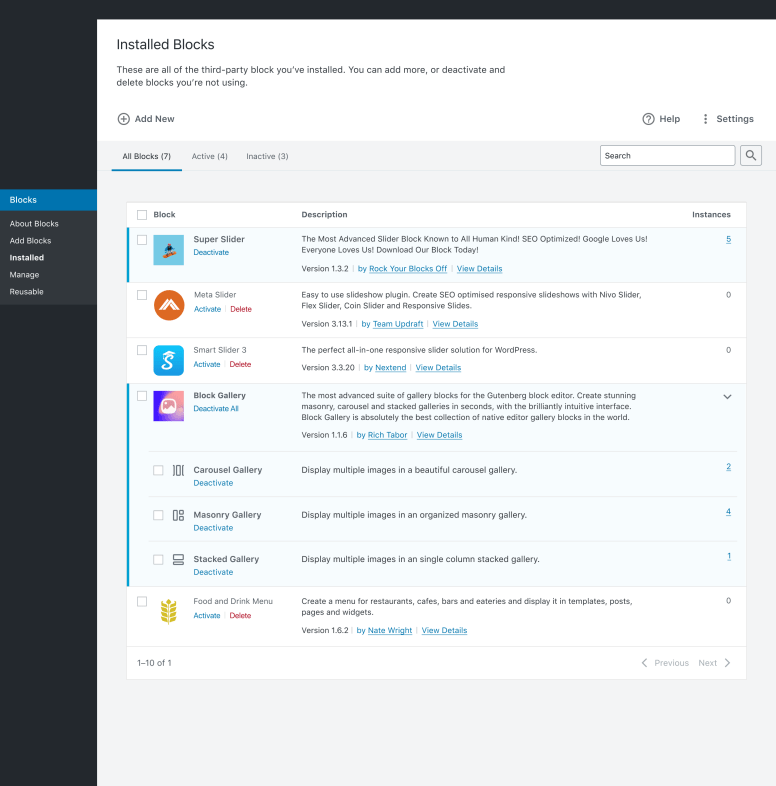Screen dimensions: 776x786
Task: Open the Blocks sidebar menu item
Action: [x=48, y=200]
